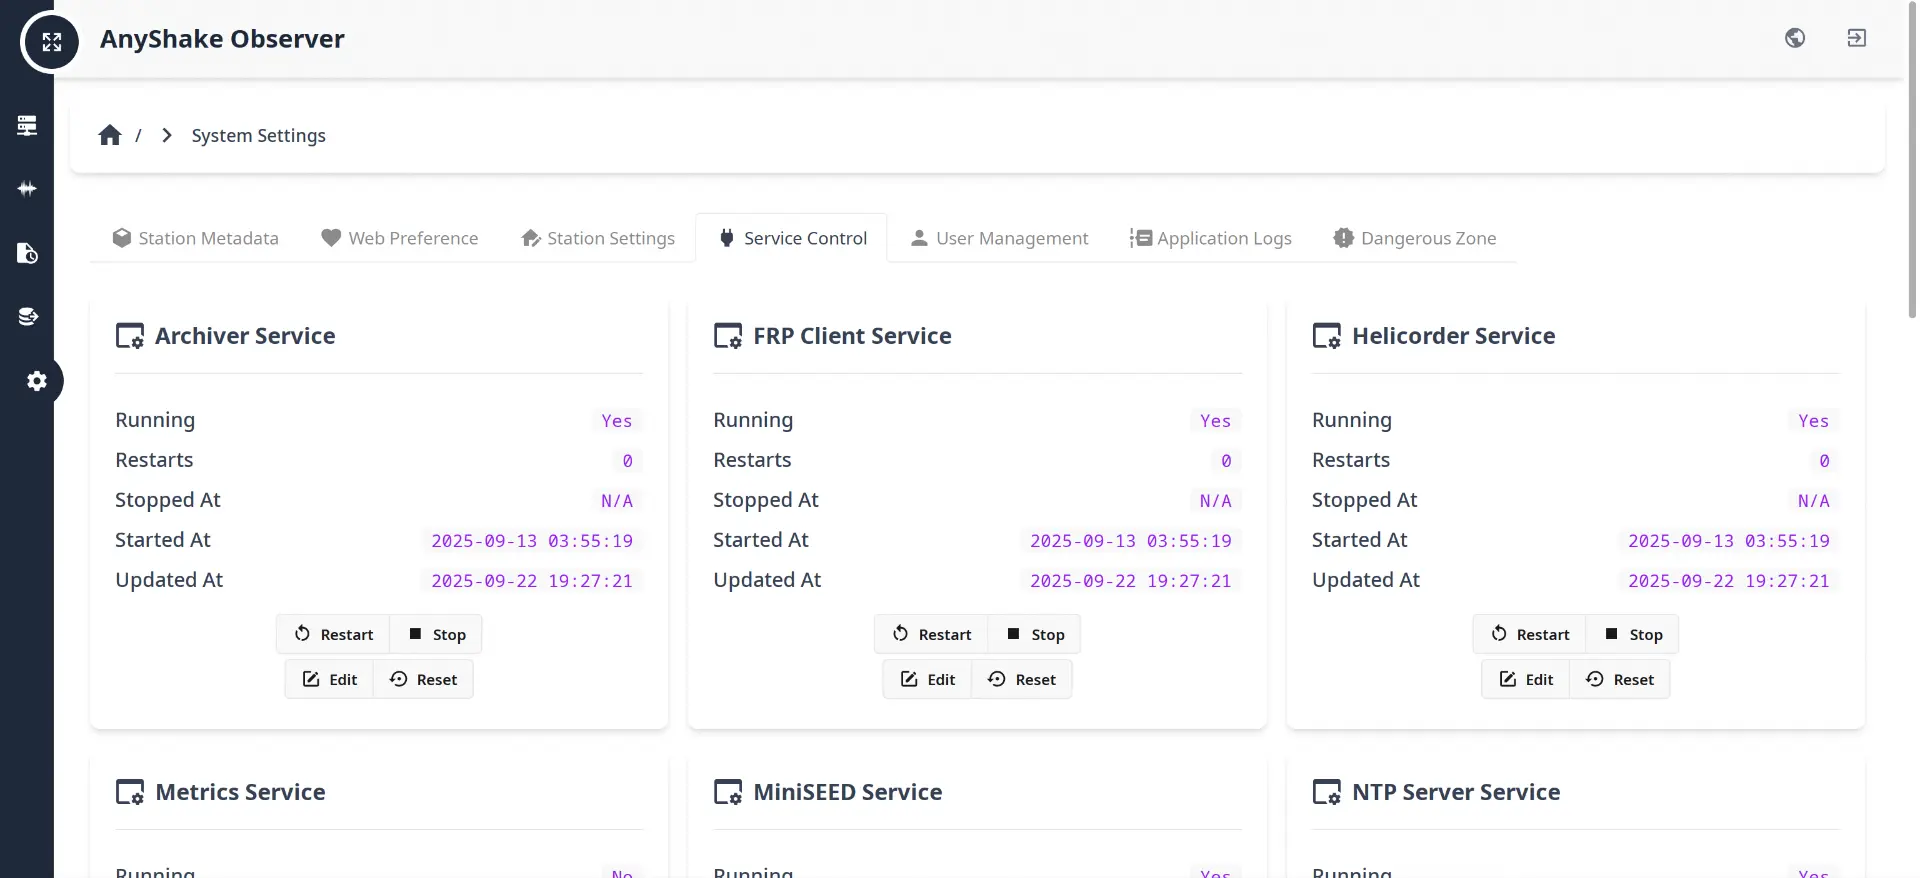This screenshot has height=878, width=1920.
Task: Reset the Helicorder Service
Action: pos(1619,679)
